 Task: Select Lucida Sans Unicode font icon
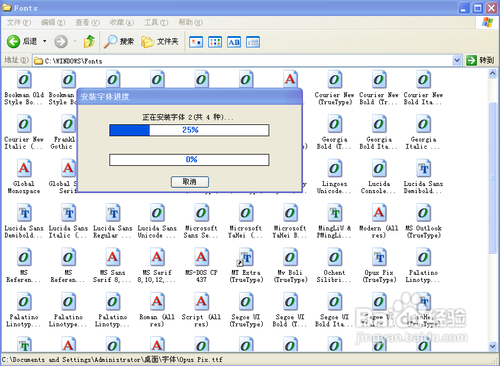click(157, 213)
